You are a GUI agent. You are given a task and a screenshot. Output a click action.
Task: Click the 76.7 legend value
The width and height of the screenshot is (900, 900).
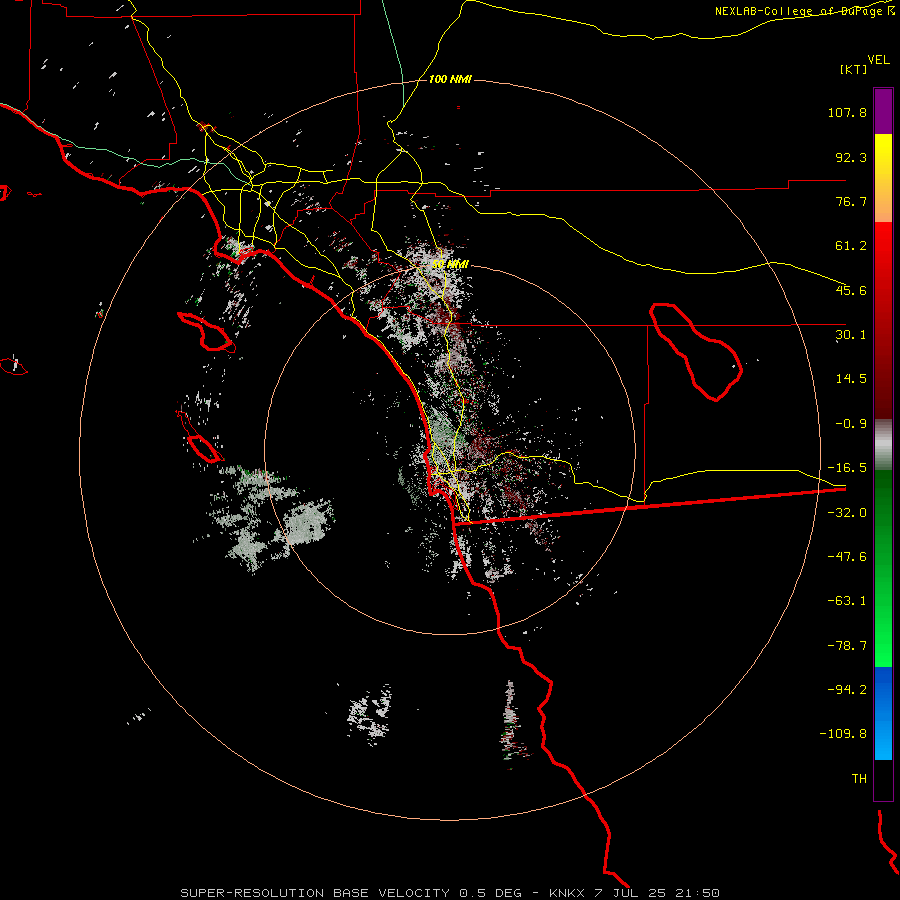[851, 201]
